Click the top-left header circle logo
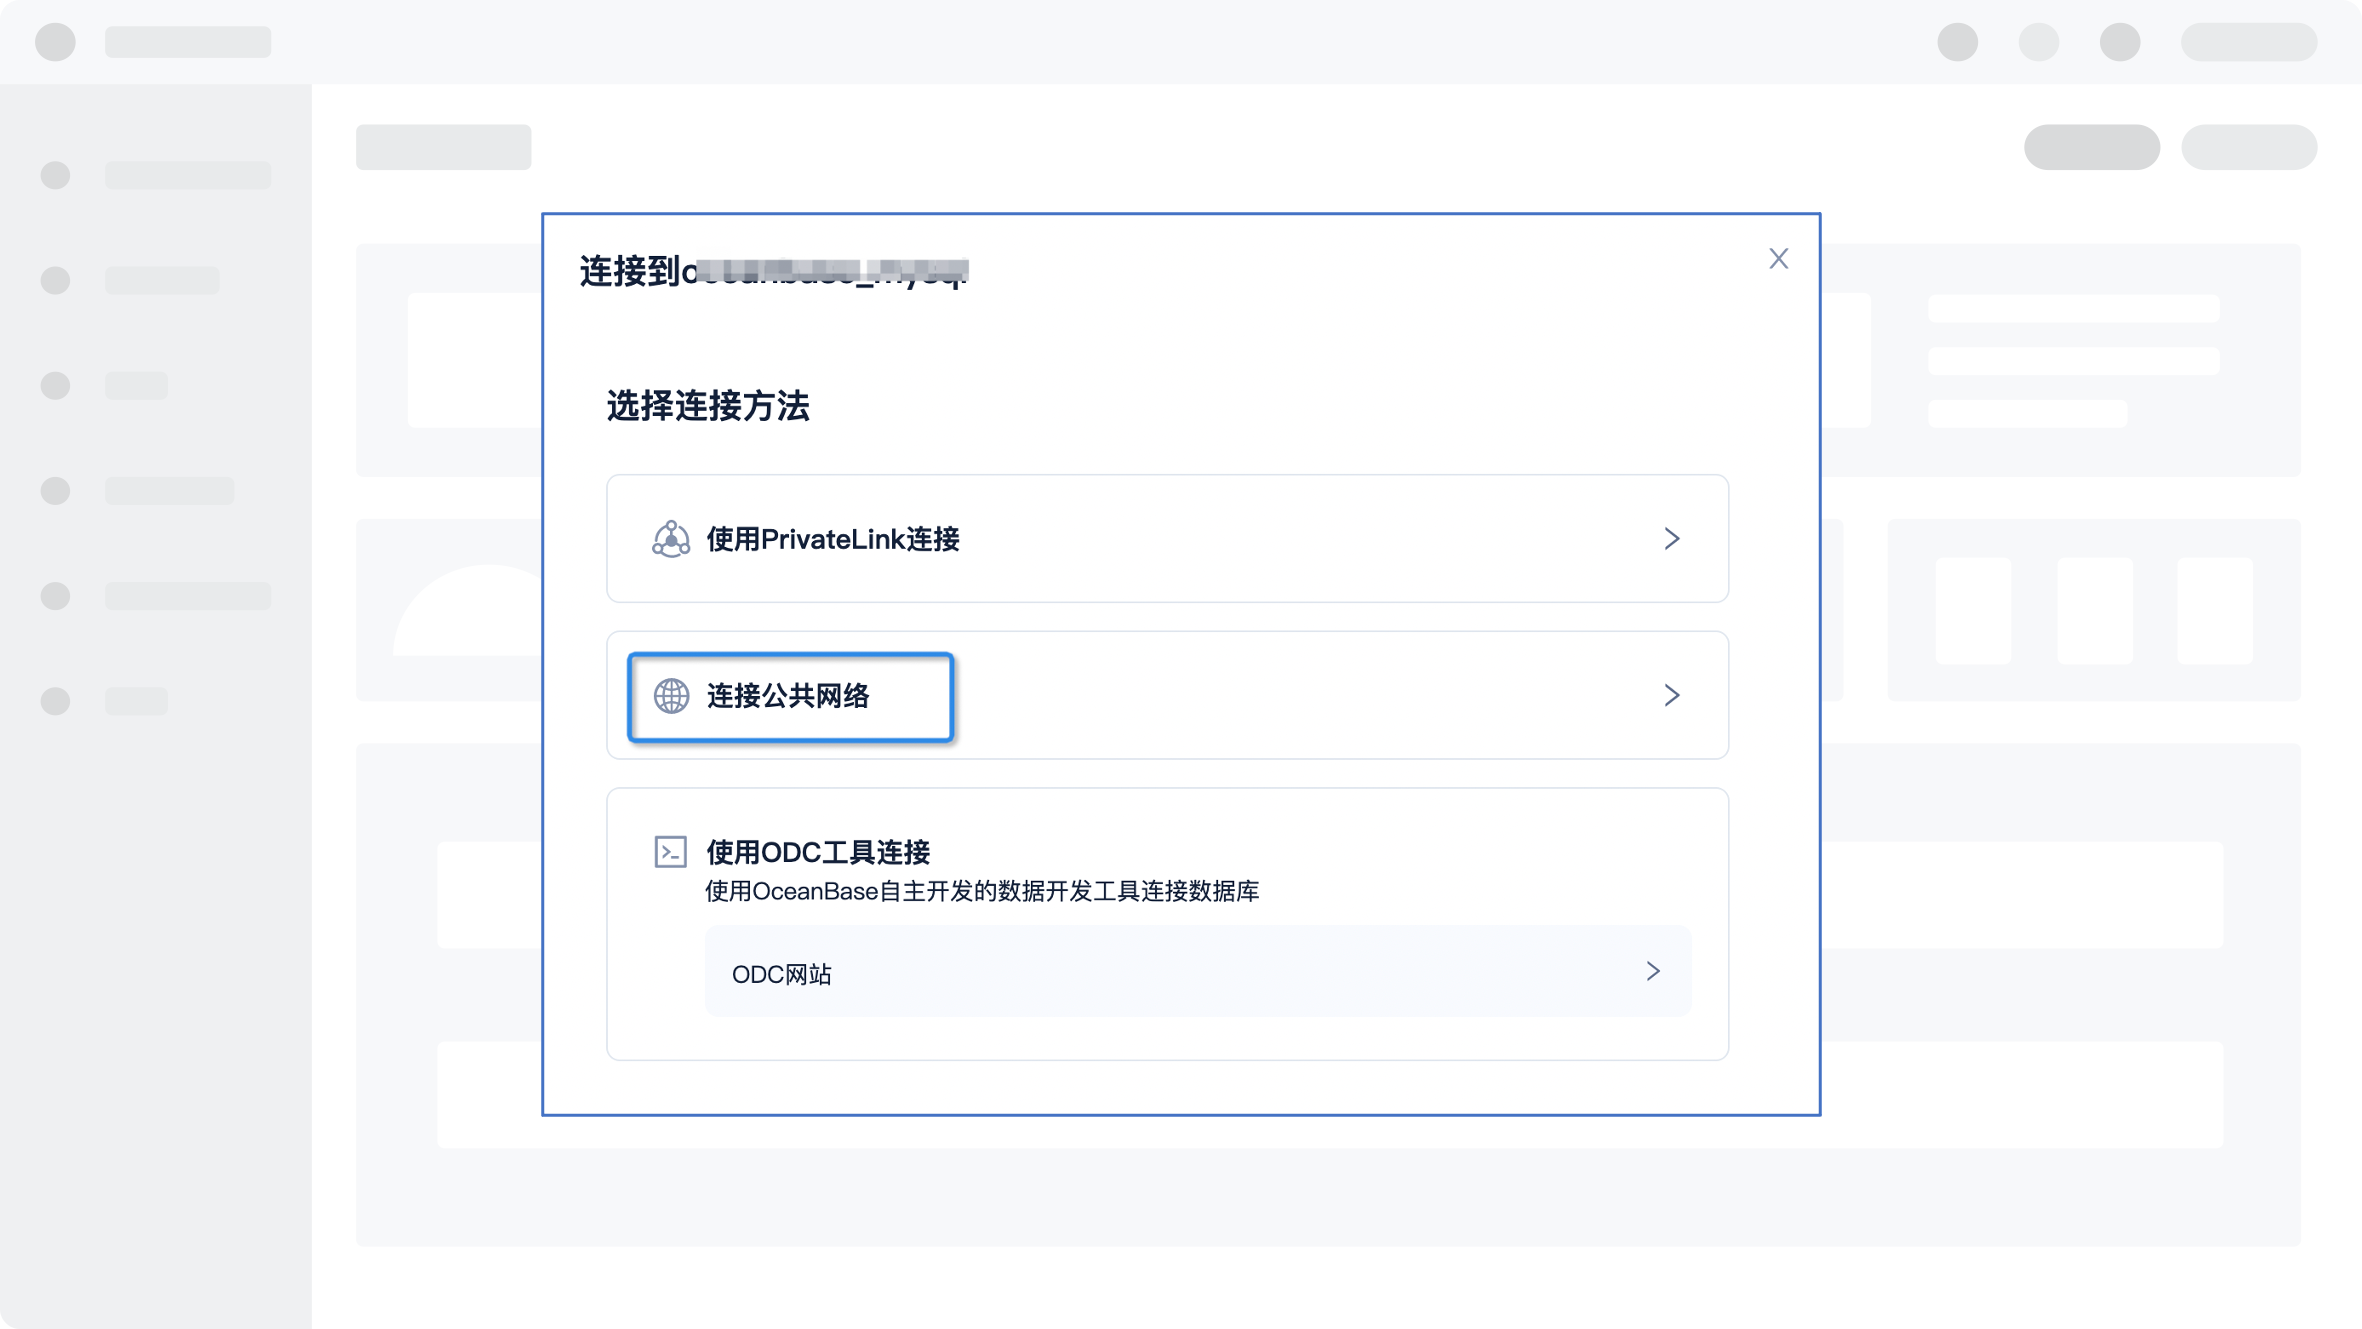 pos(55,42)
